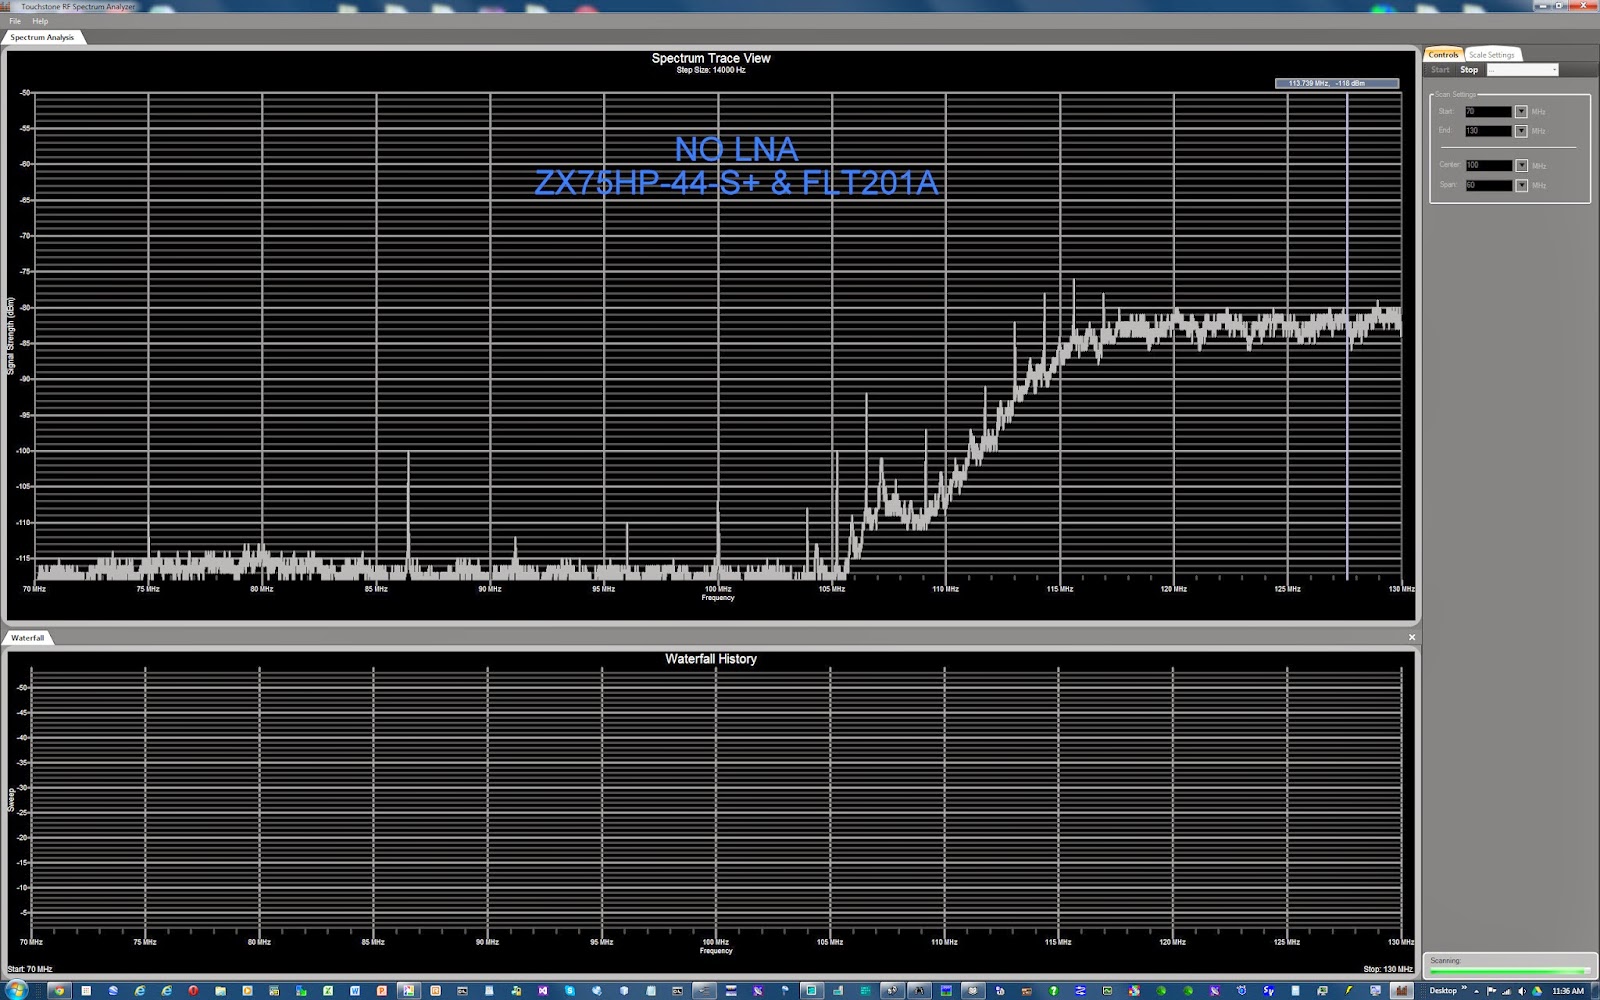Select the Spectrum Analysis tab
This screenshot has width=1600, height=1000.
[42, 37]
